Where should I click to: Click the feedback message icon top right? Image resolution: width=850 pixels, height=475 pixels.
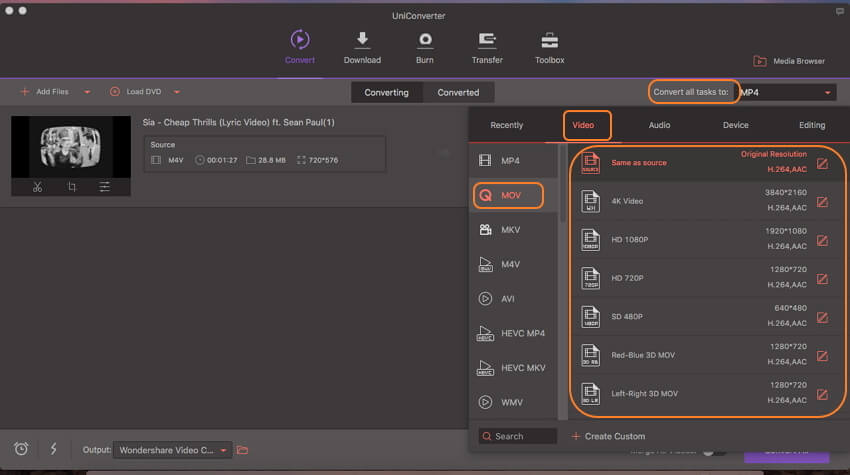point(840,11)
